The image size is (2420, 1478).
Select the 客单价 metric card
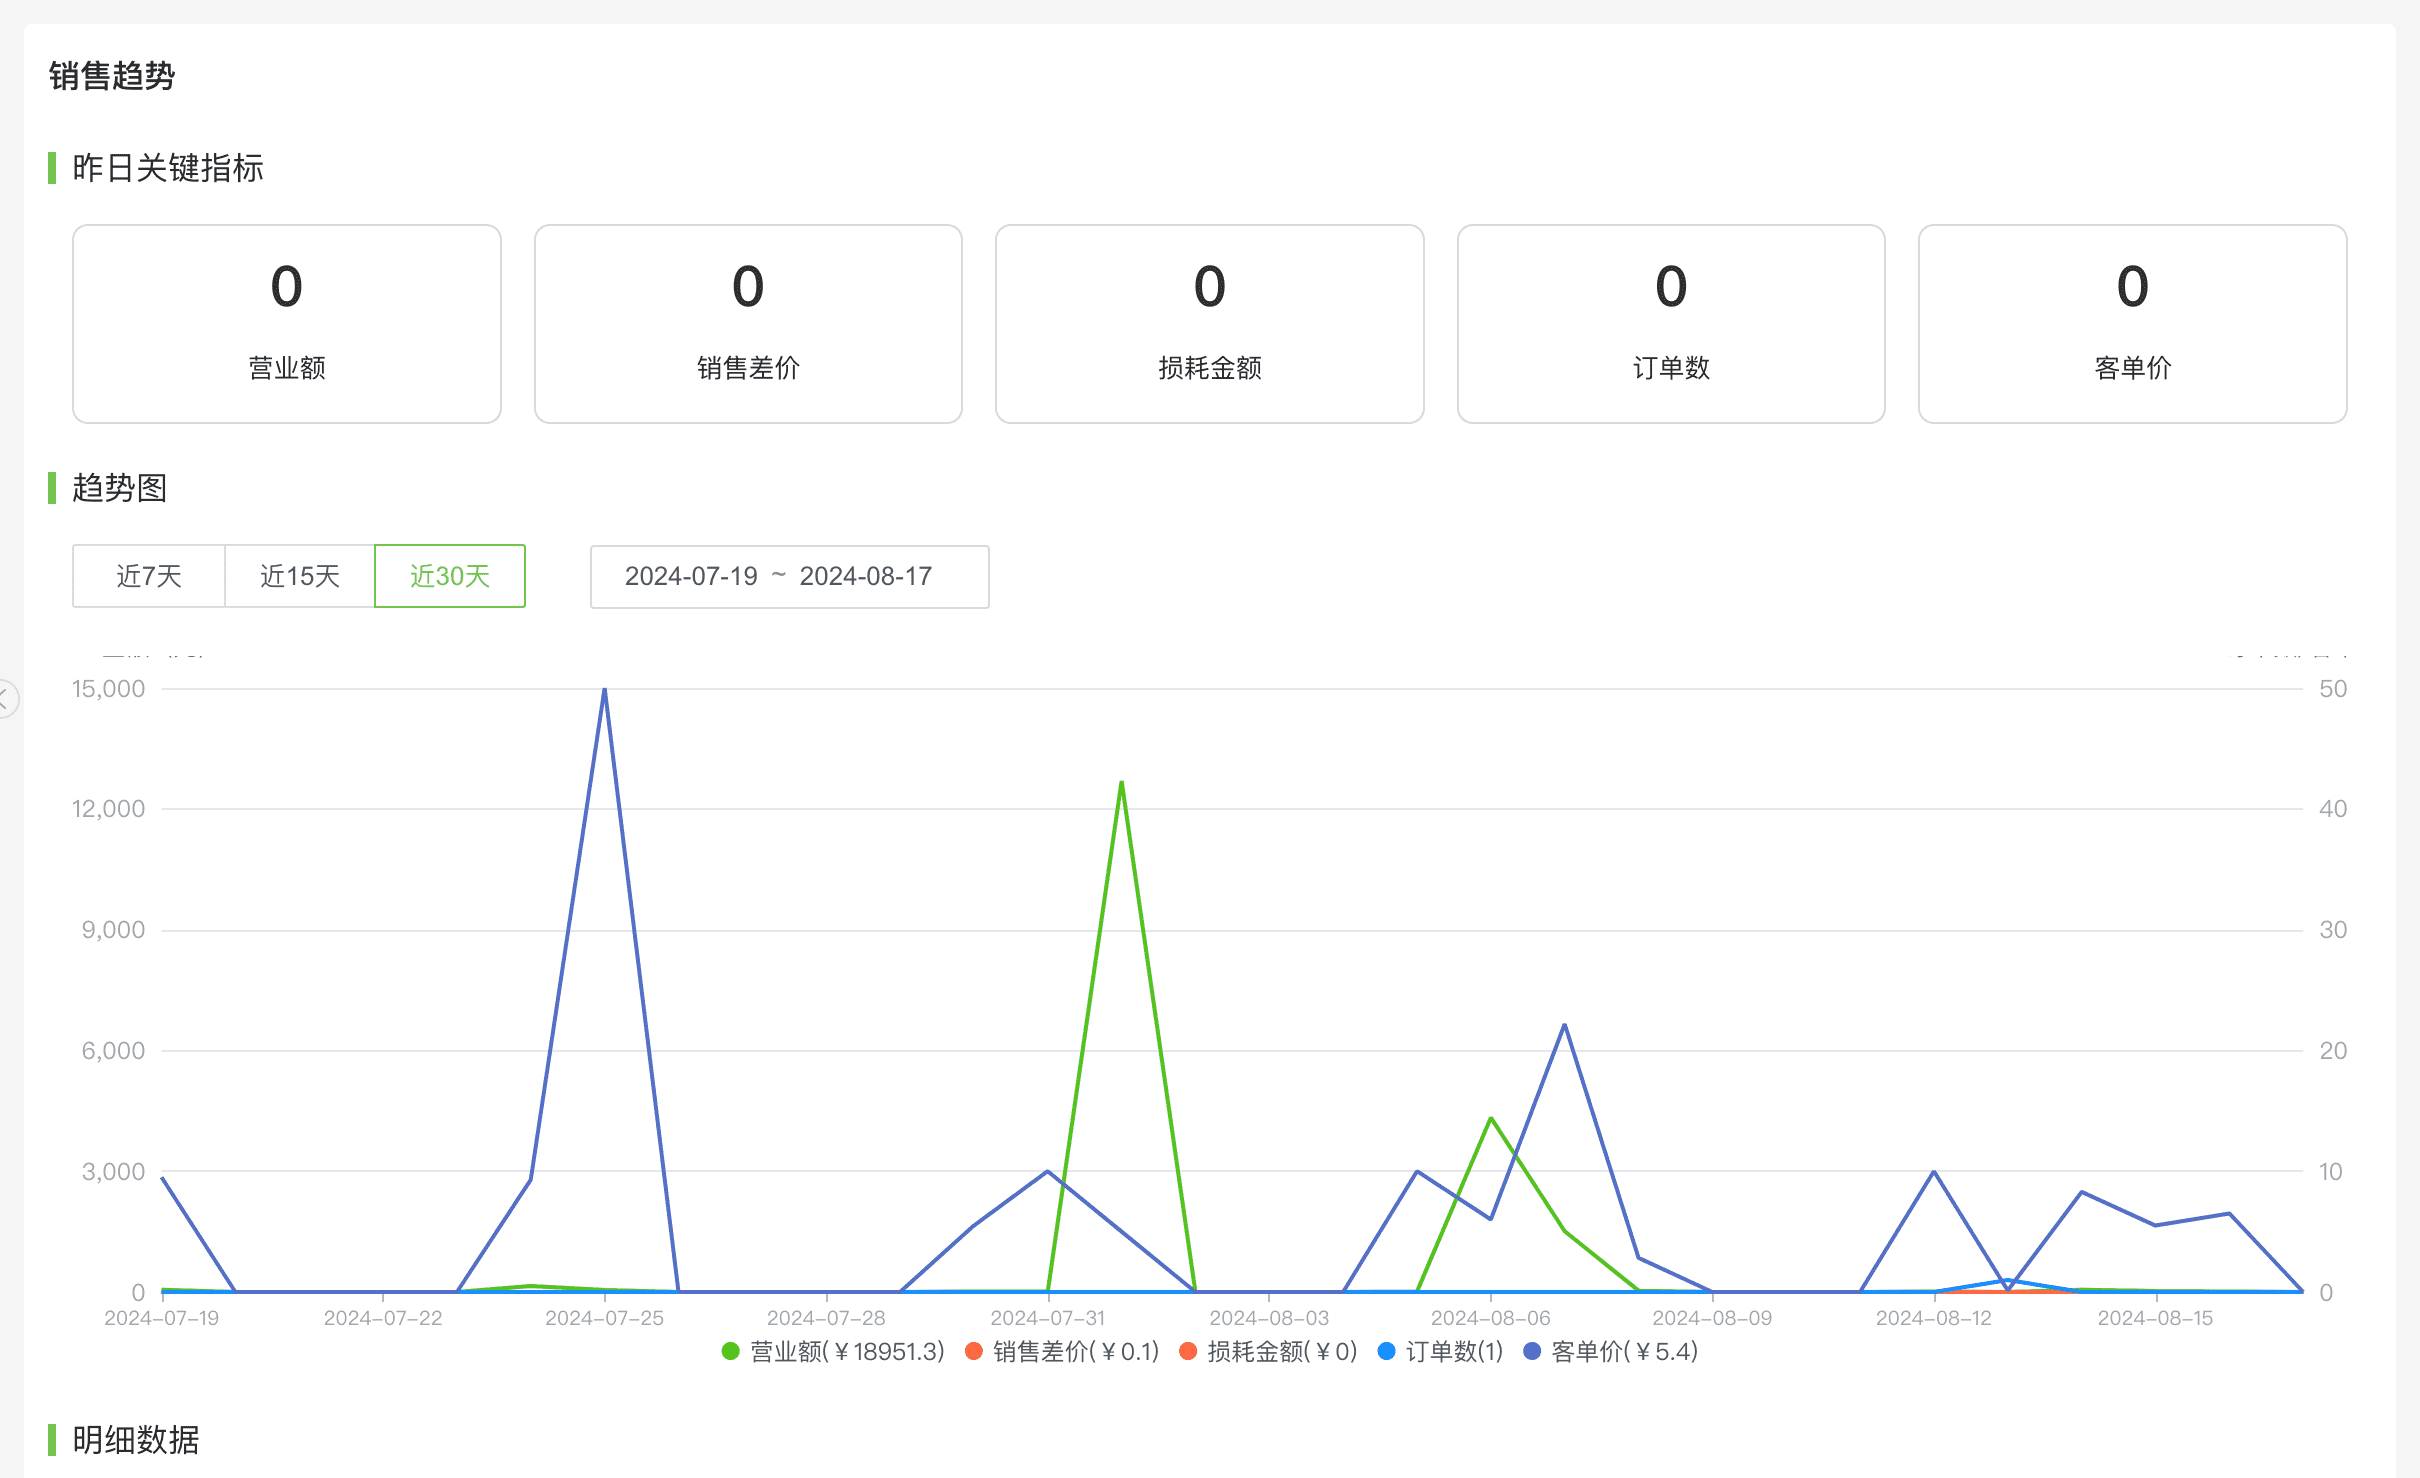click(x=2132, y=324)
